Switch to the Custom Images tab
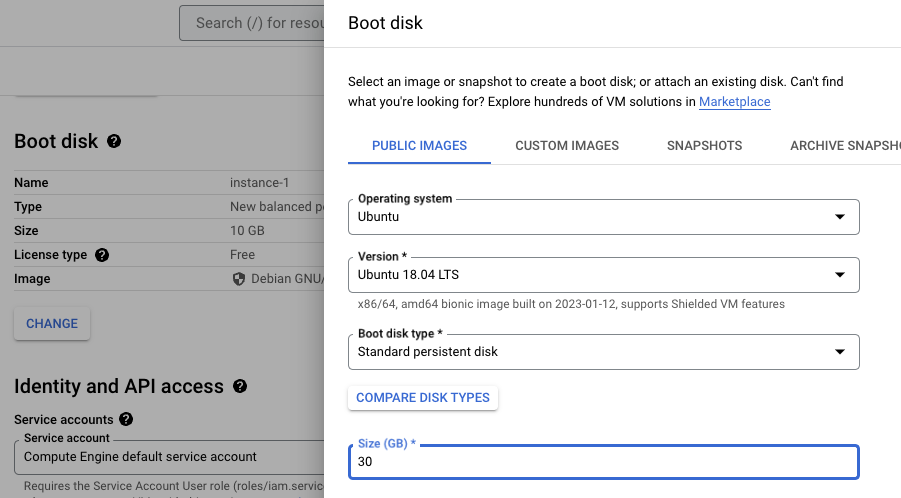The height and width of the screenshot is (498, 901). pos(567,146)
